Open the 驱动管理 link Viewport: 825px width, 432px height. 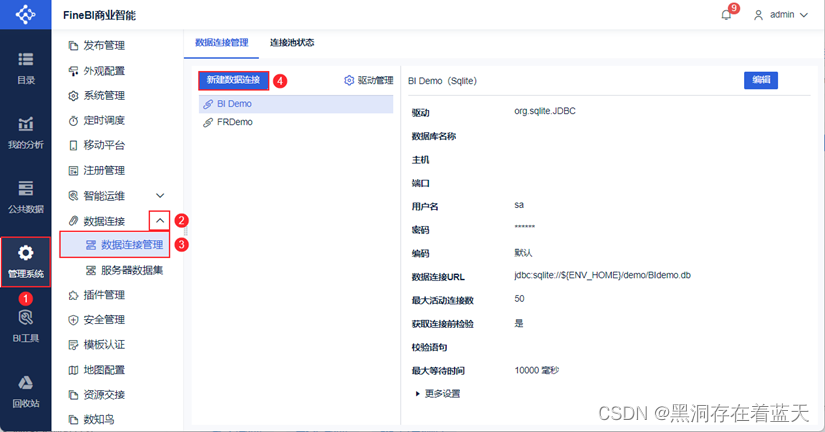[369, 81]
